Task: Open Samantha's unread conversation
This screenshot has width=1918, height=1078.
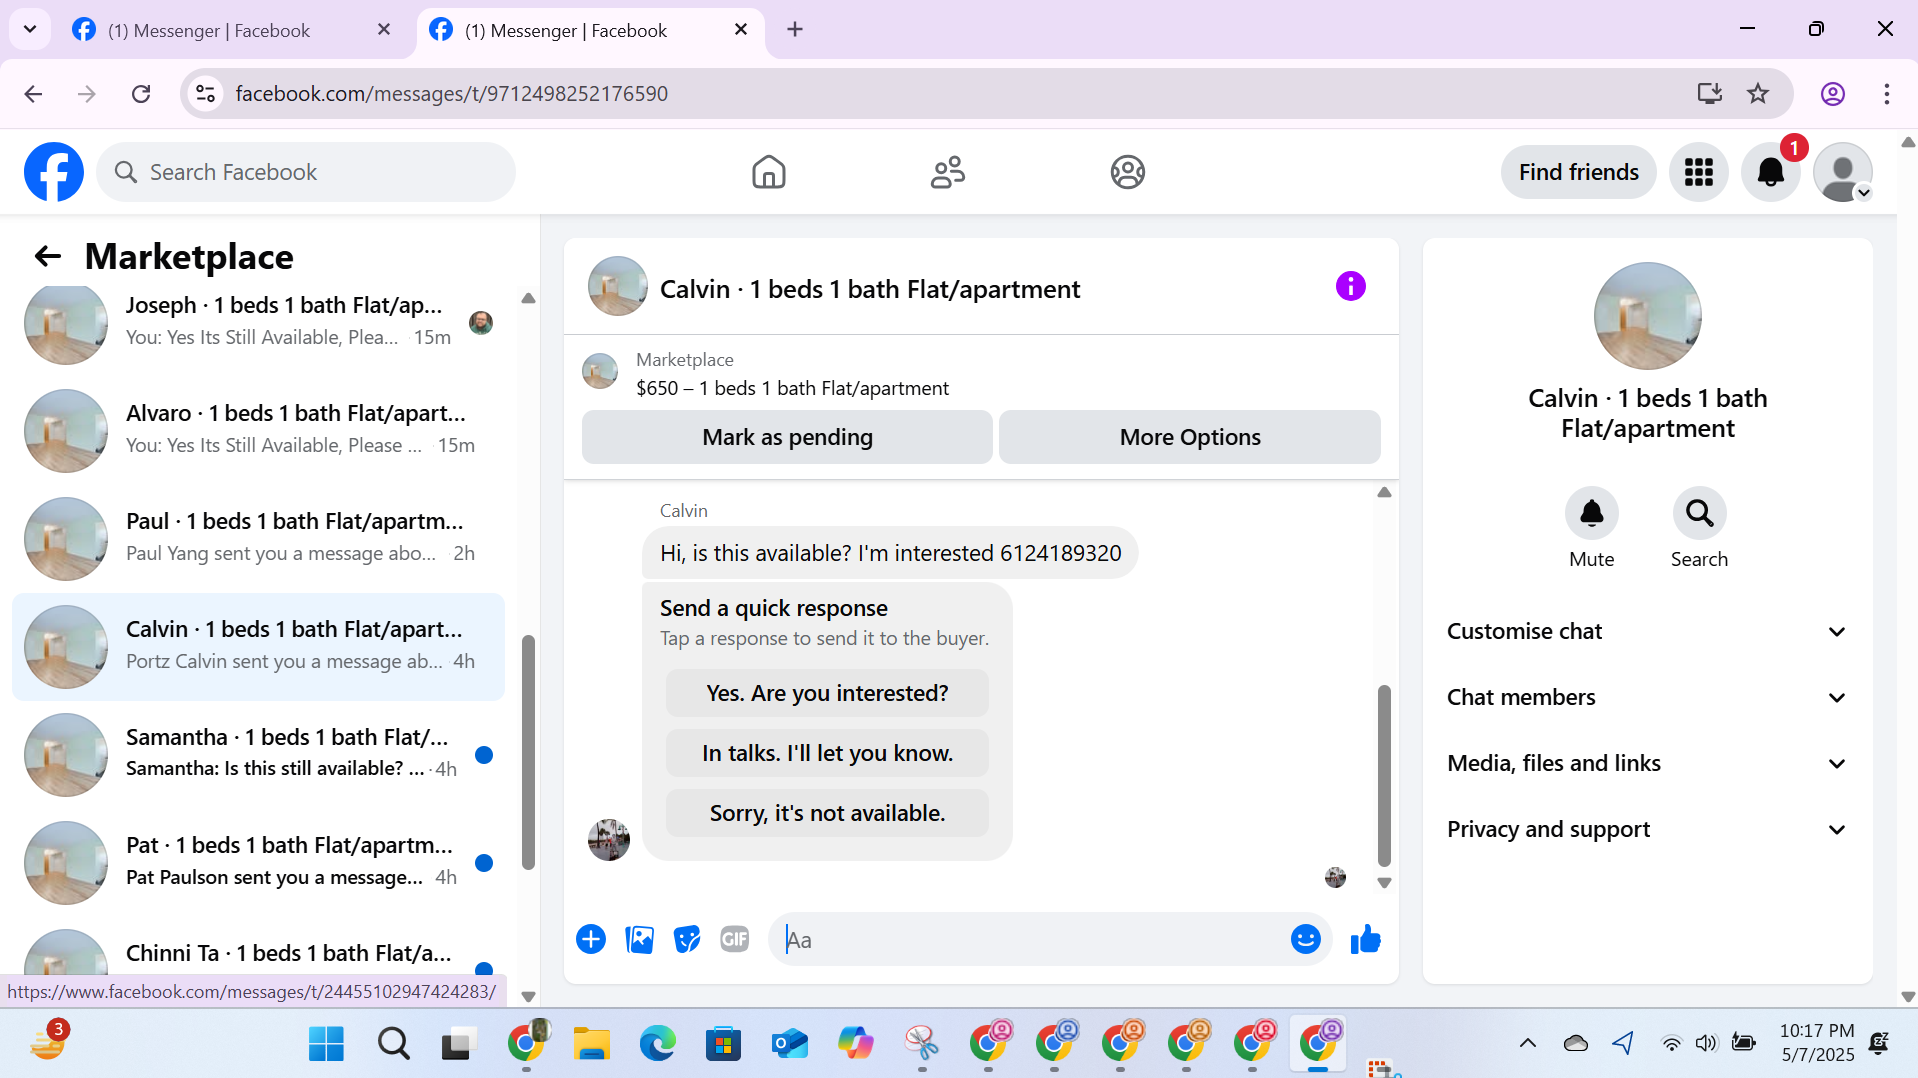Action: 258,755
